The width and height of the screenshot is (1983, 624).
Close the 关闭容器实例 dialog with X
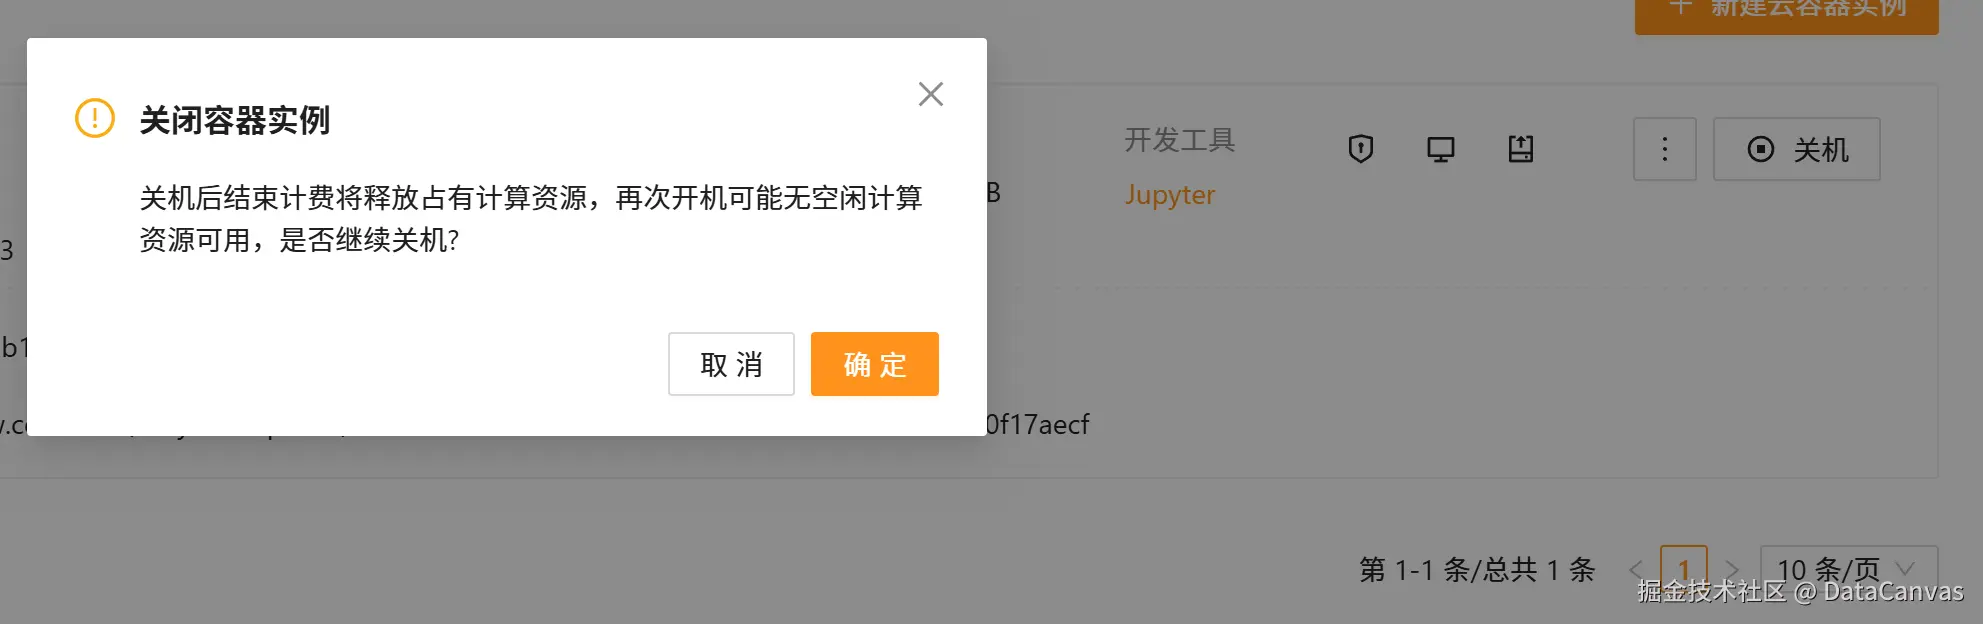pos(931,94)
